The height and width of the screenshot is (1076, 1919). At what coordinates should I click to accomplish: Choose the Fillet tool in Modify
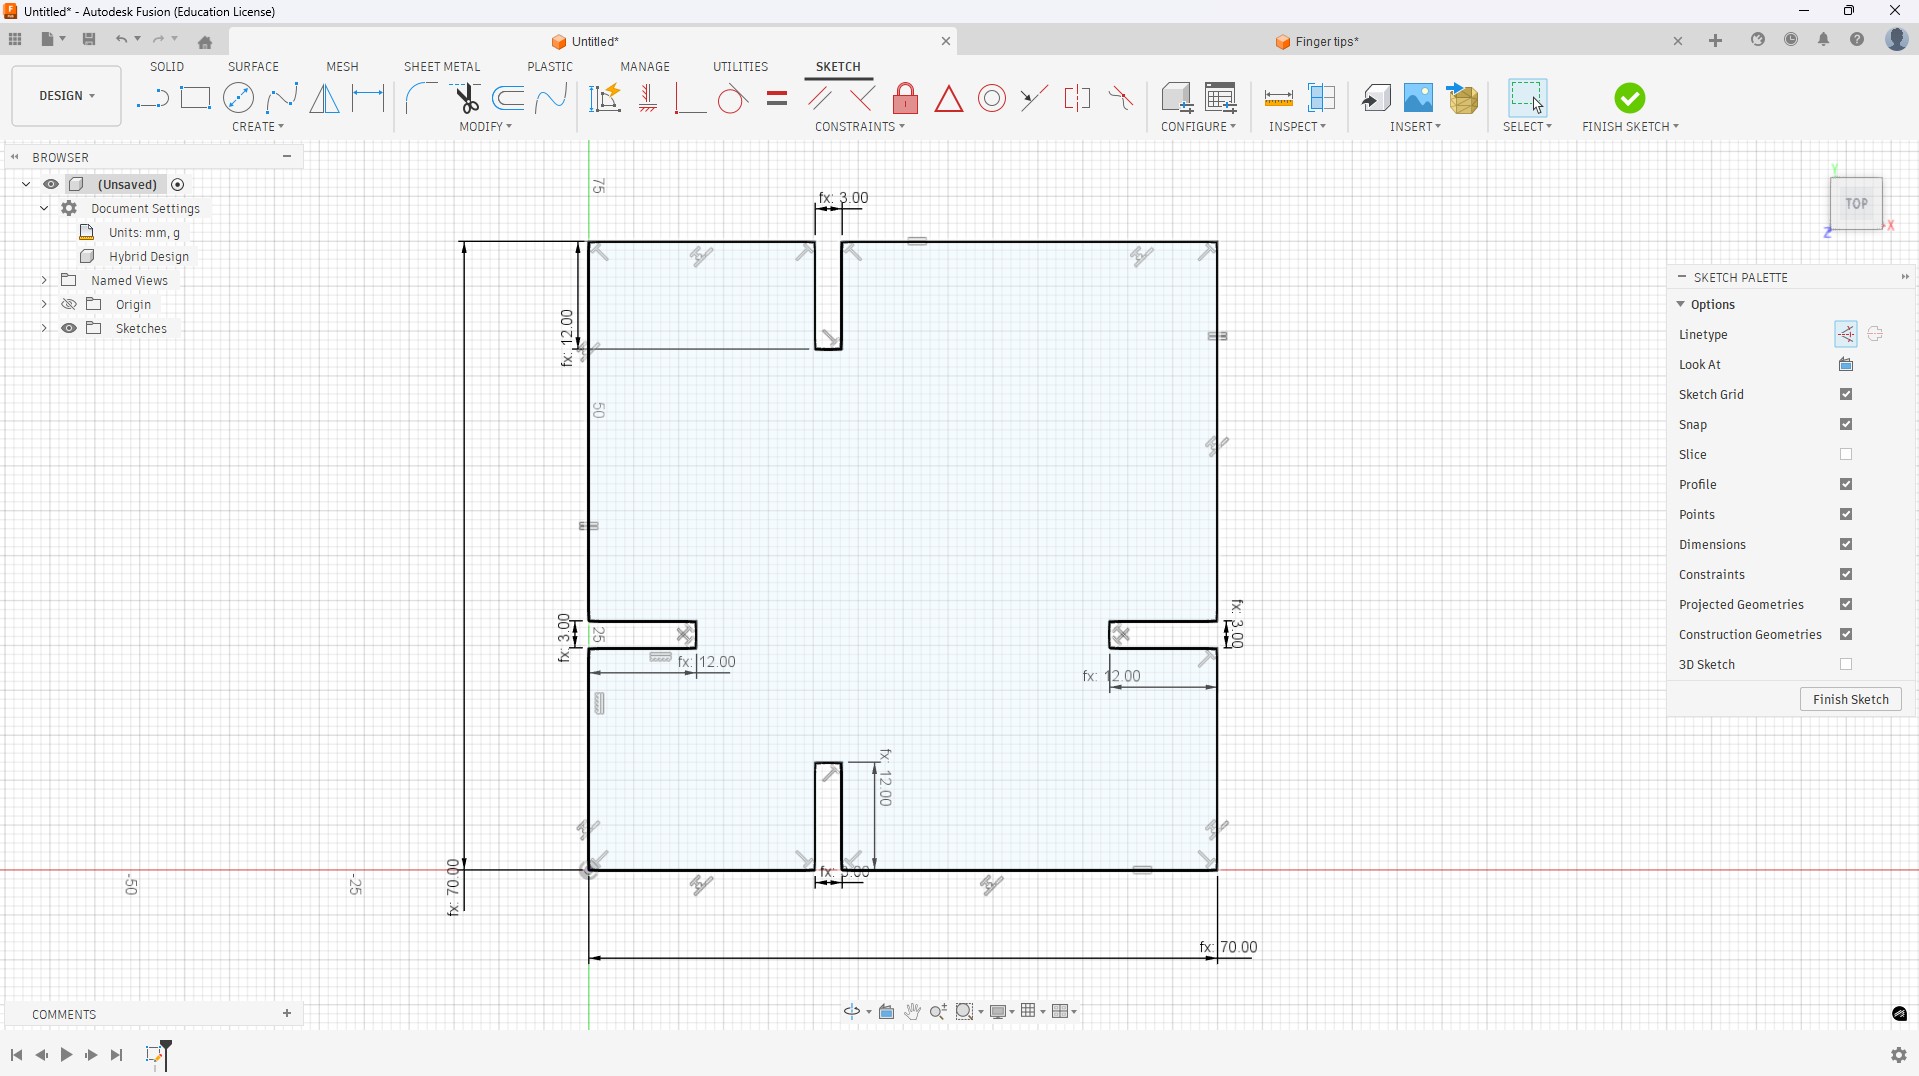point(421,98)
